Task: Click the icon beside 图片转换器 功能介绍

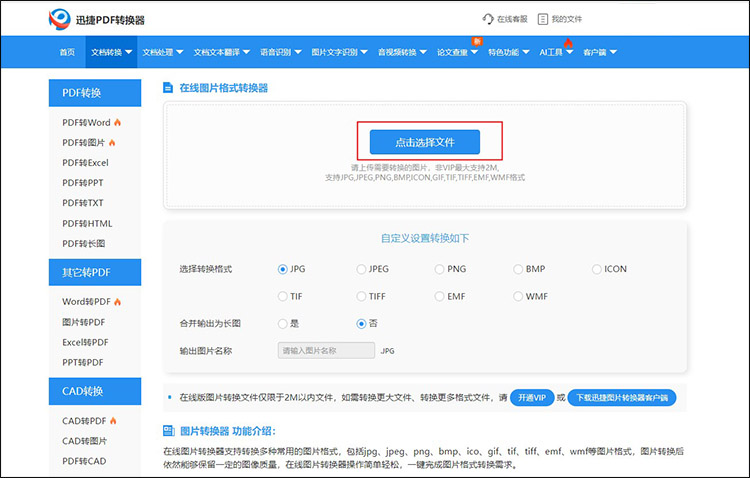Action: 169,431
